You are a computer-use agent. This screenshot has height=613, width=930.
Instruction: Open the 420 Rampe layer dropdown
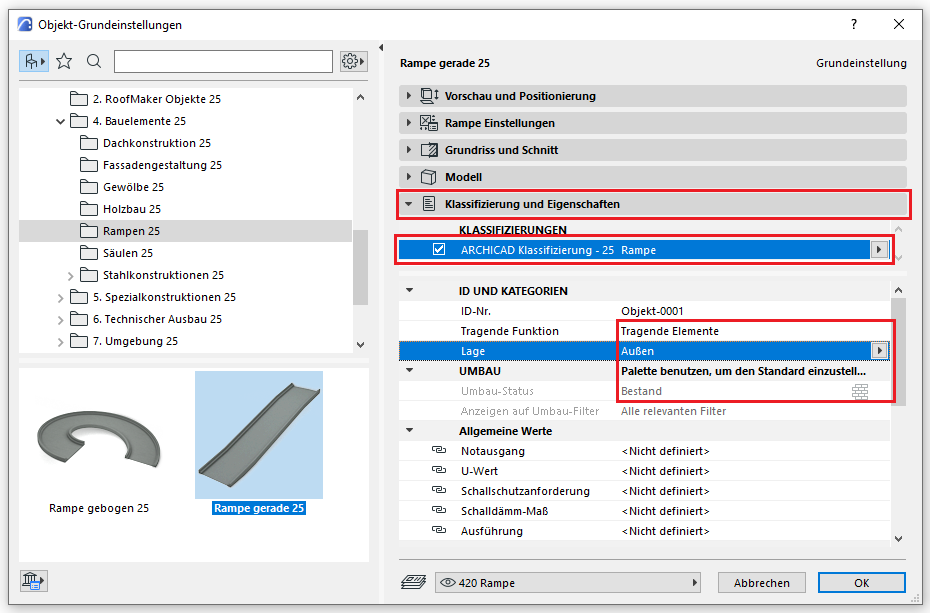pos(568,583)
